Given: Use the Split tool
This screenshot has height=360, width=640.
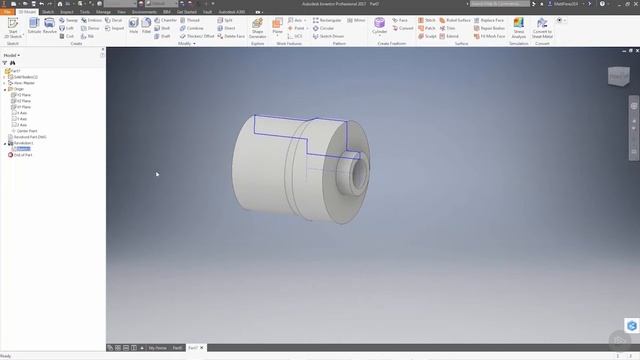Looking at the screenshot, I should click(x=225, y=20).
